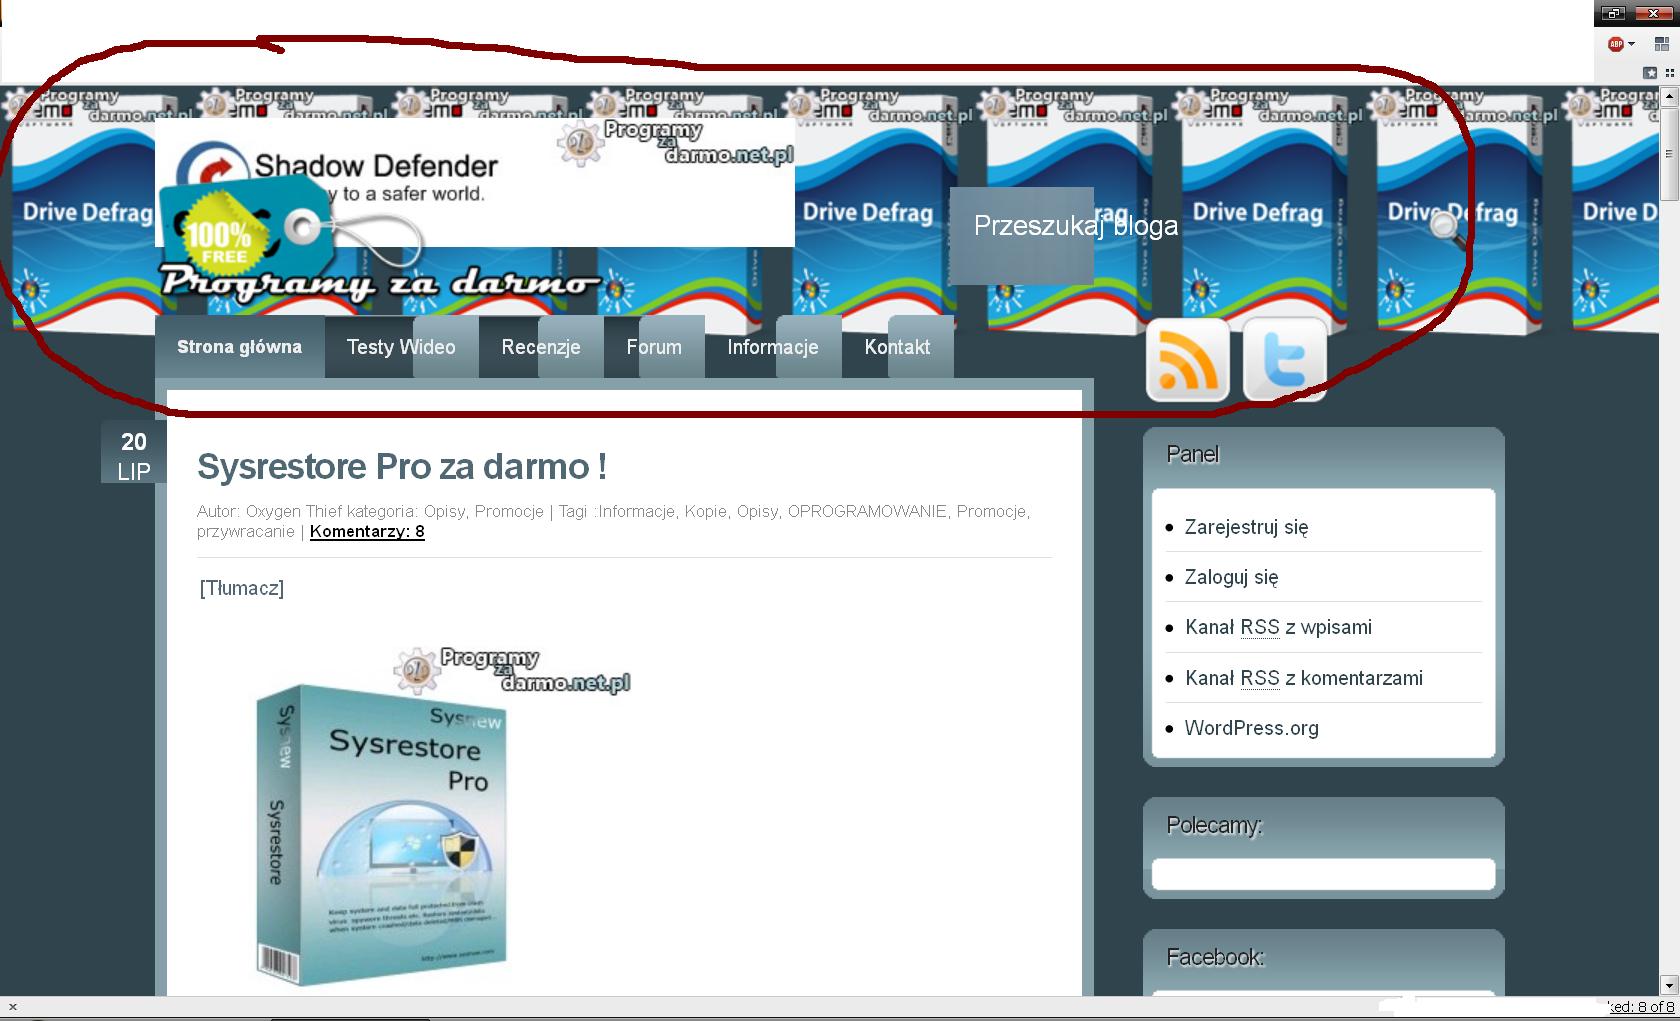1680x1021 pixels.
Task: Focus the Przeszukaj bloga search field
Action: click(x=1076, y=226)
